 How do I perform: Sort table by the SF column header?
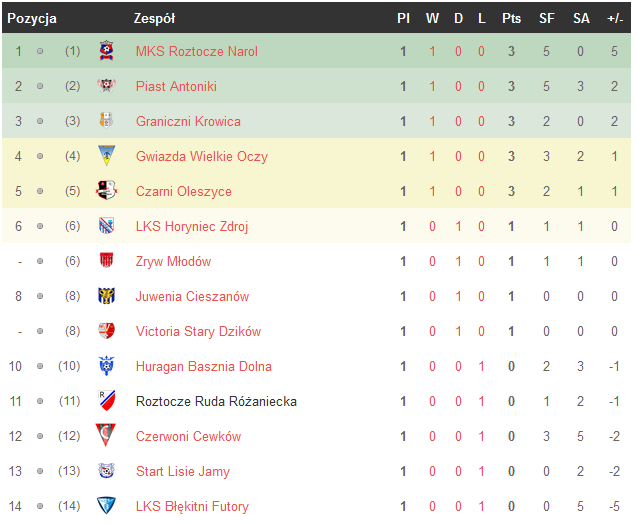pos(547,18)
